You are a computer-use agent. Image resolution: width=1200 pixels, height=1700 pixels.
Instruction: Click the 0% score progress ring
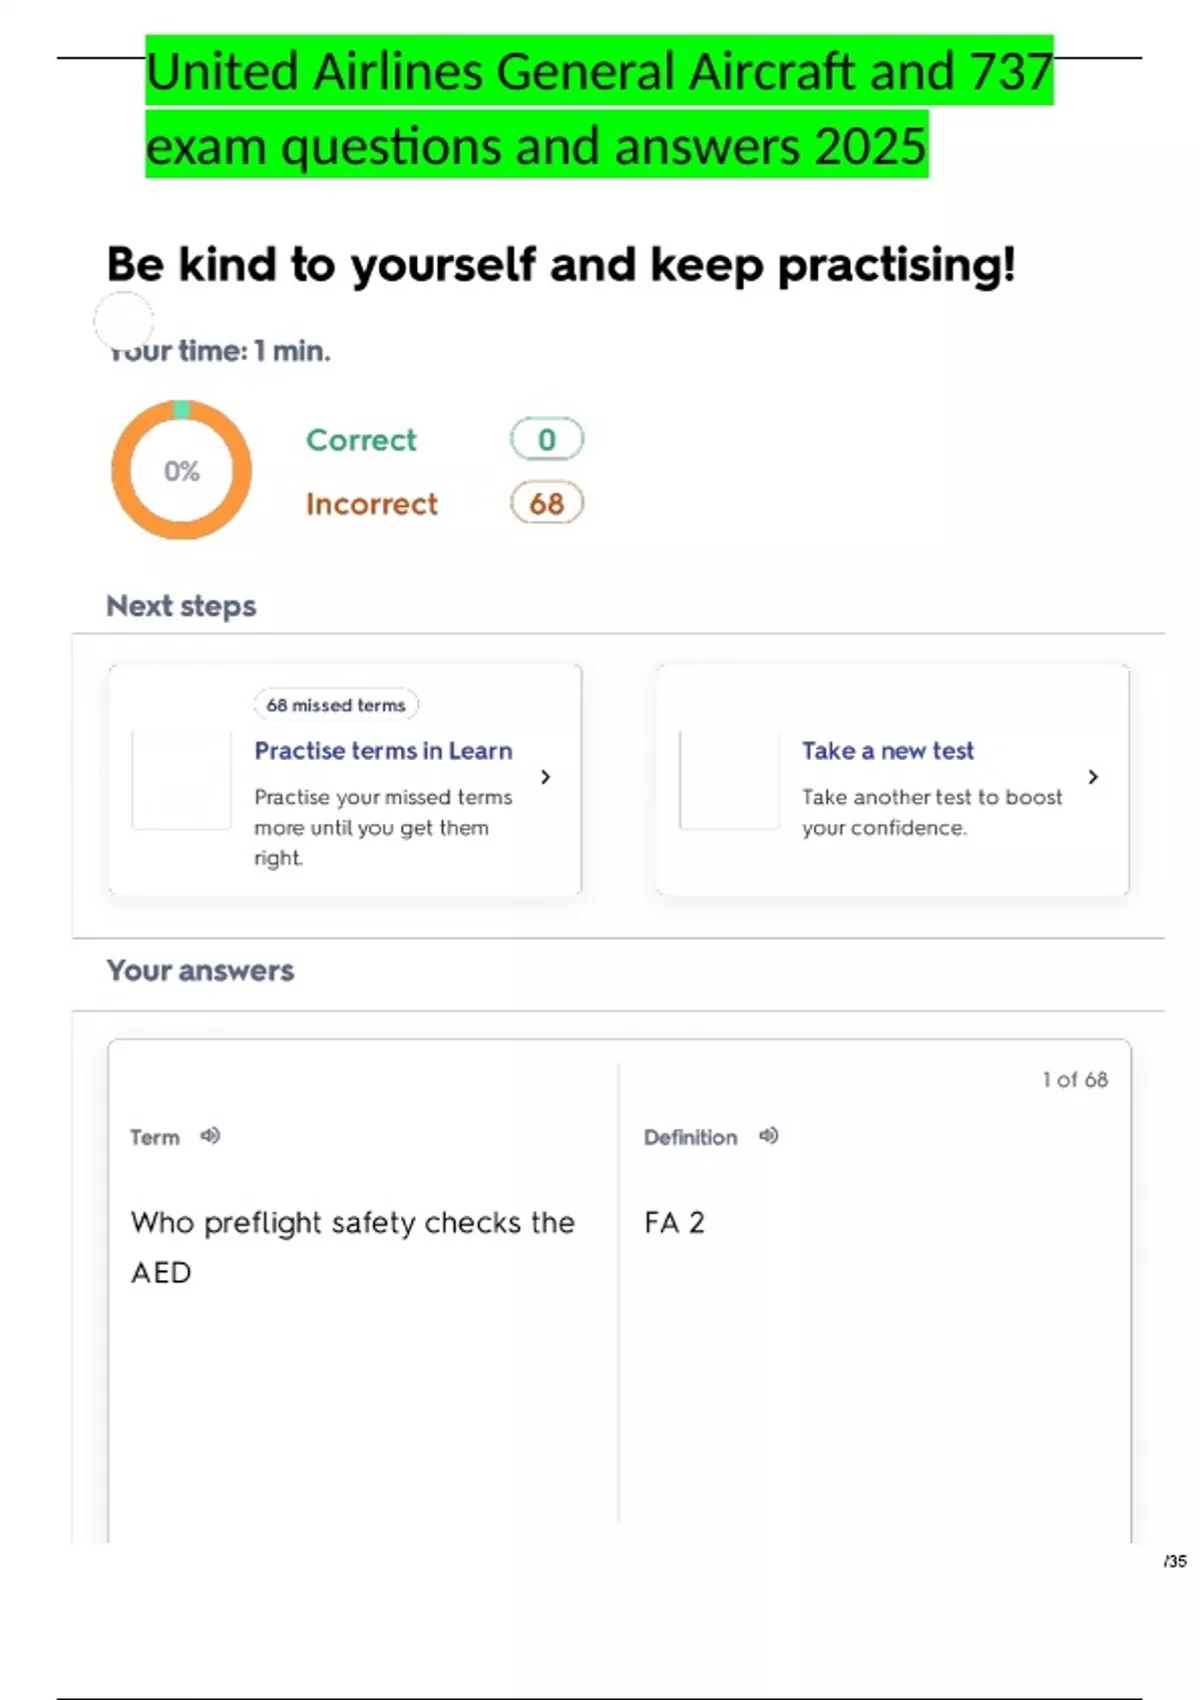point(181,470)
